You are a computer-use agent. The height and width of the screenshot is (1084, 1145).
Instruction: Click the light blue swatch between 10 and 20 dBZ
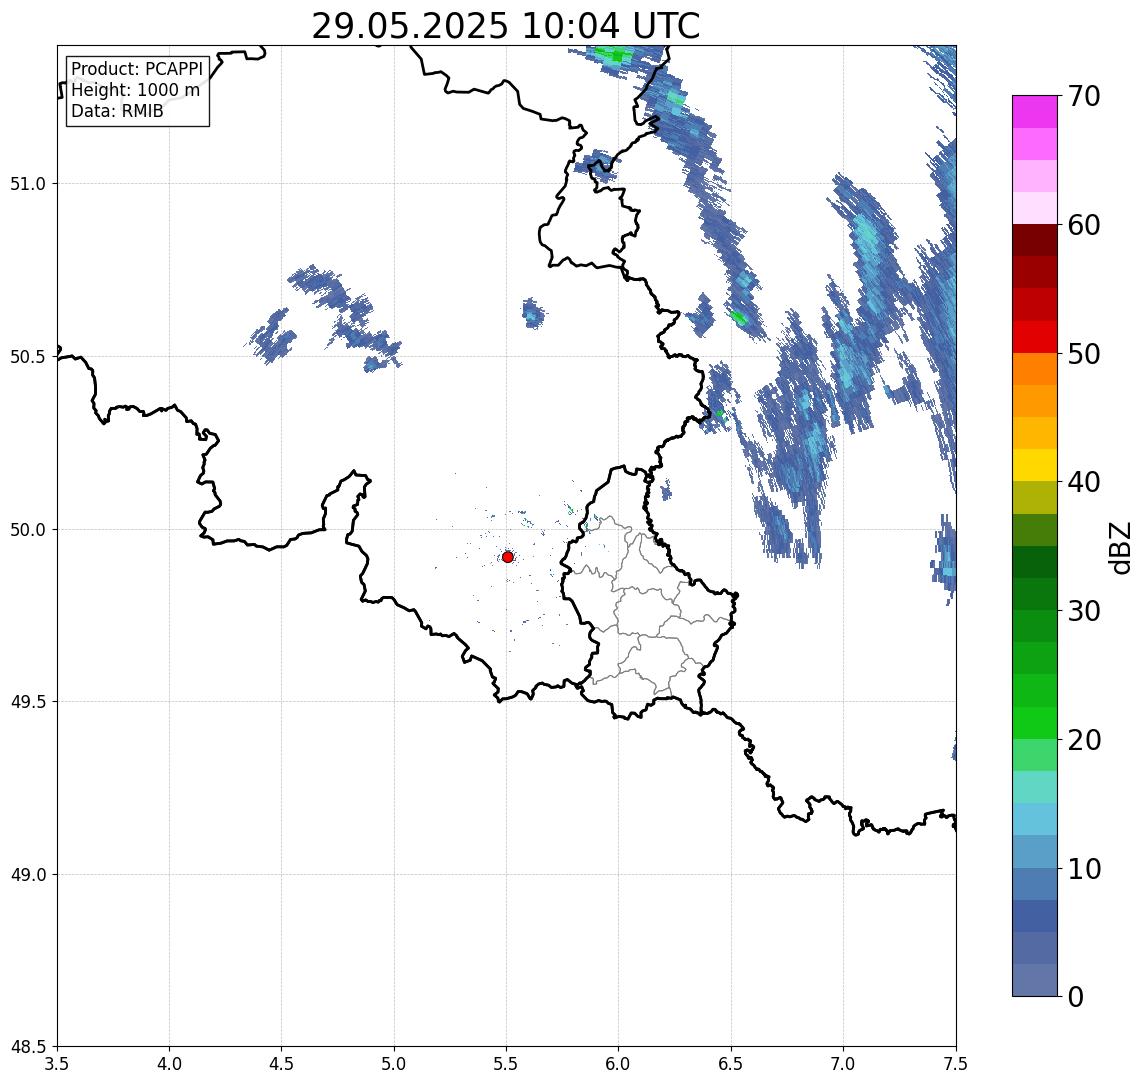[x=1035, y=819]
